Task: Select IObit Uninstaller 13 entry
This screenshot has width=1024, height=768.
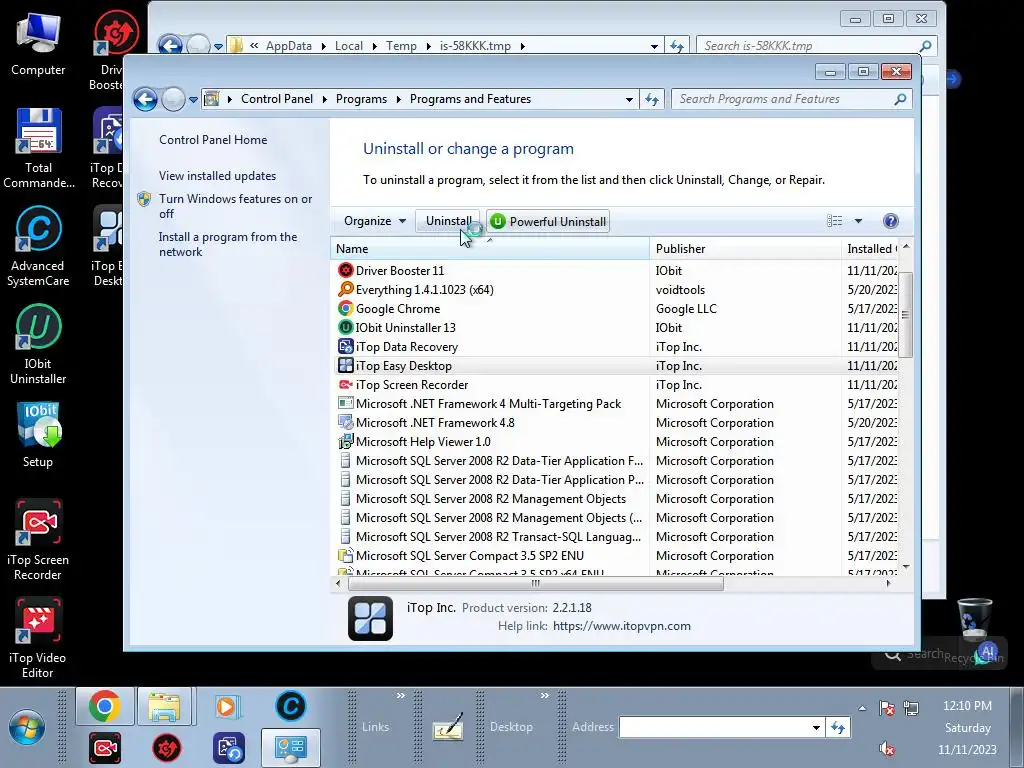Action: point(396,327)
